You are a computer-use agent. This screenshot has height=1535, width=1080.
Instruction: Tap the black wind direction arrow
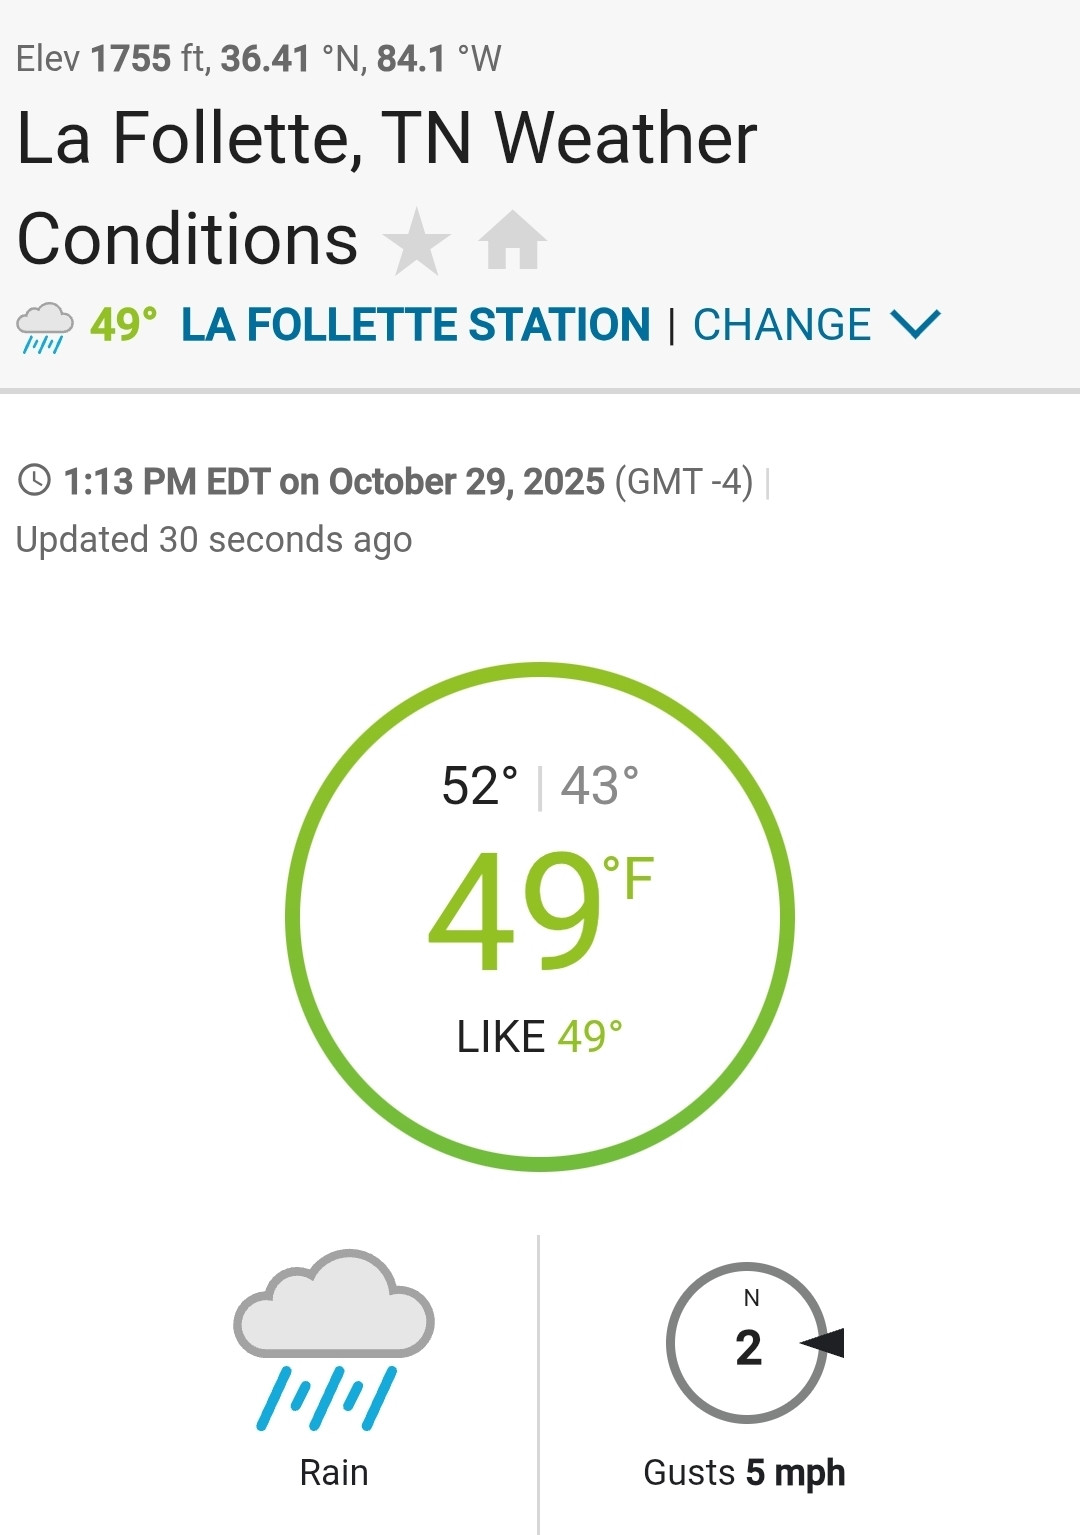coord(823,1343)
